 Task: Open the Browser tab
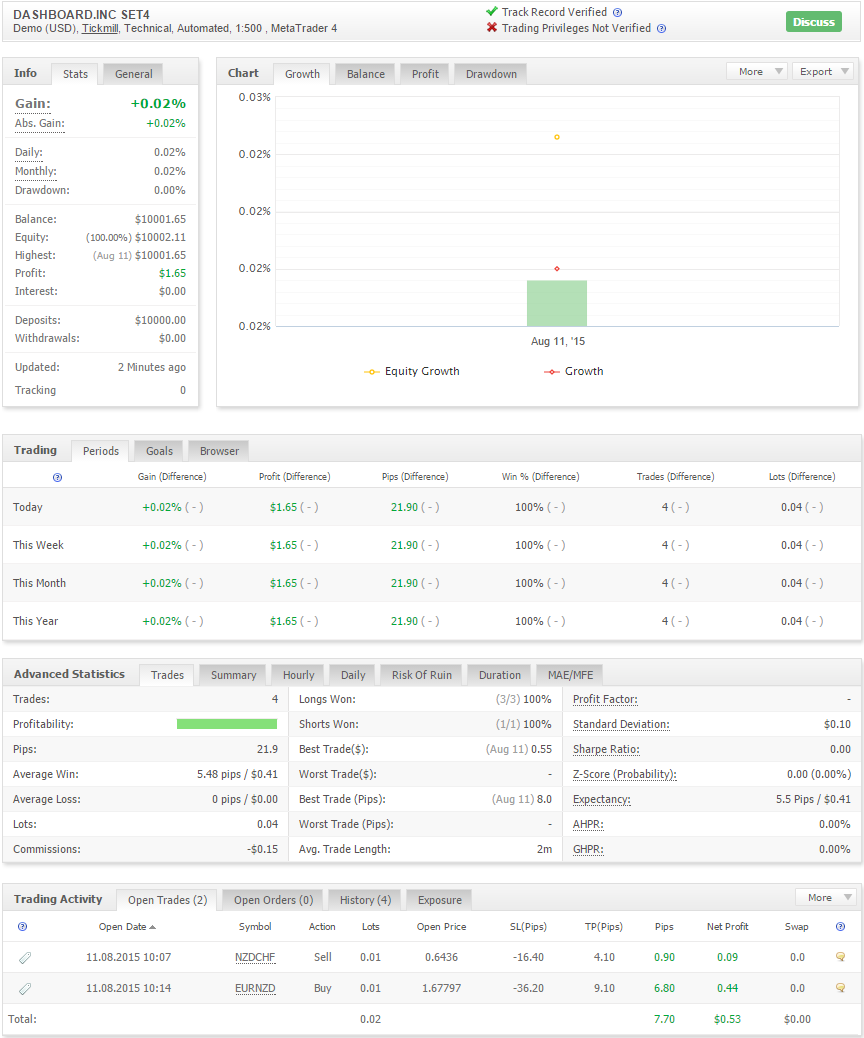(x=219, y=451)
